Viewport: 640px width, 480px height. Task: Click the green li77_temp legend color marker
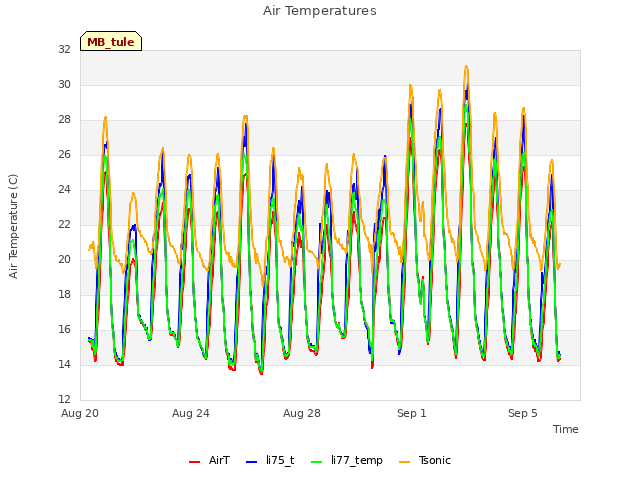pos(317,462)
